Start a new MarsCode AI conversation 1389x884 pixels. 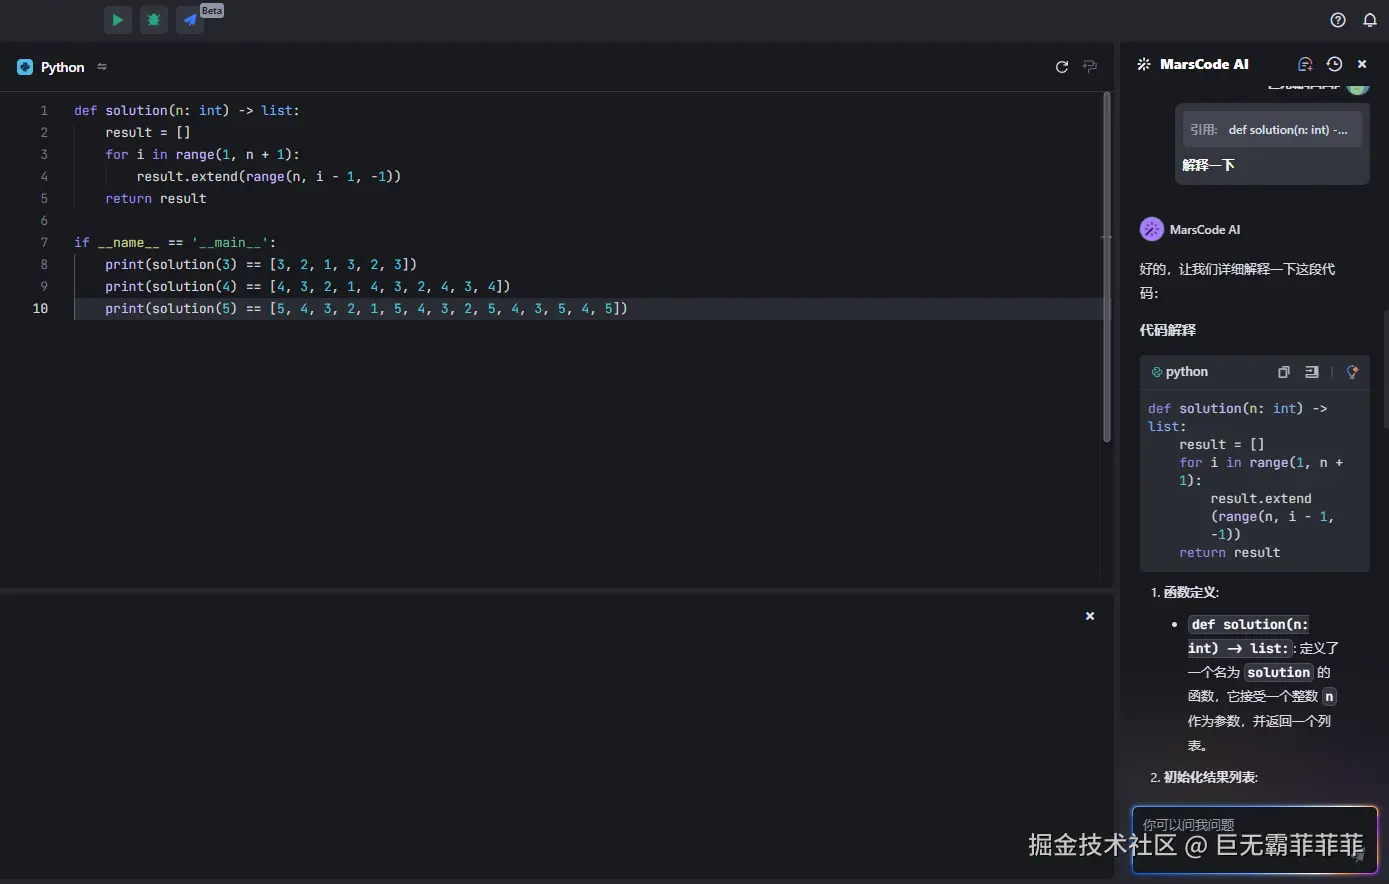tap(1305, 63)
